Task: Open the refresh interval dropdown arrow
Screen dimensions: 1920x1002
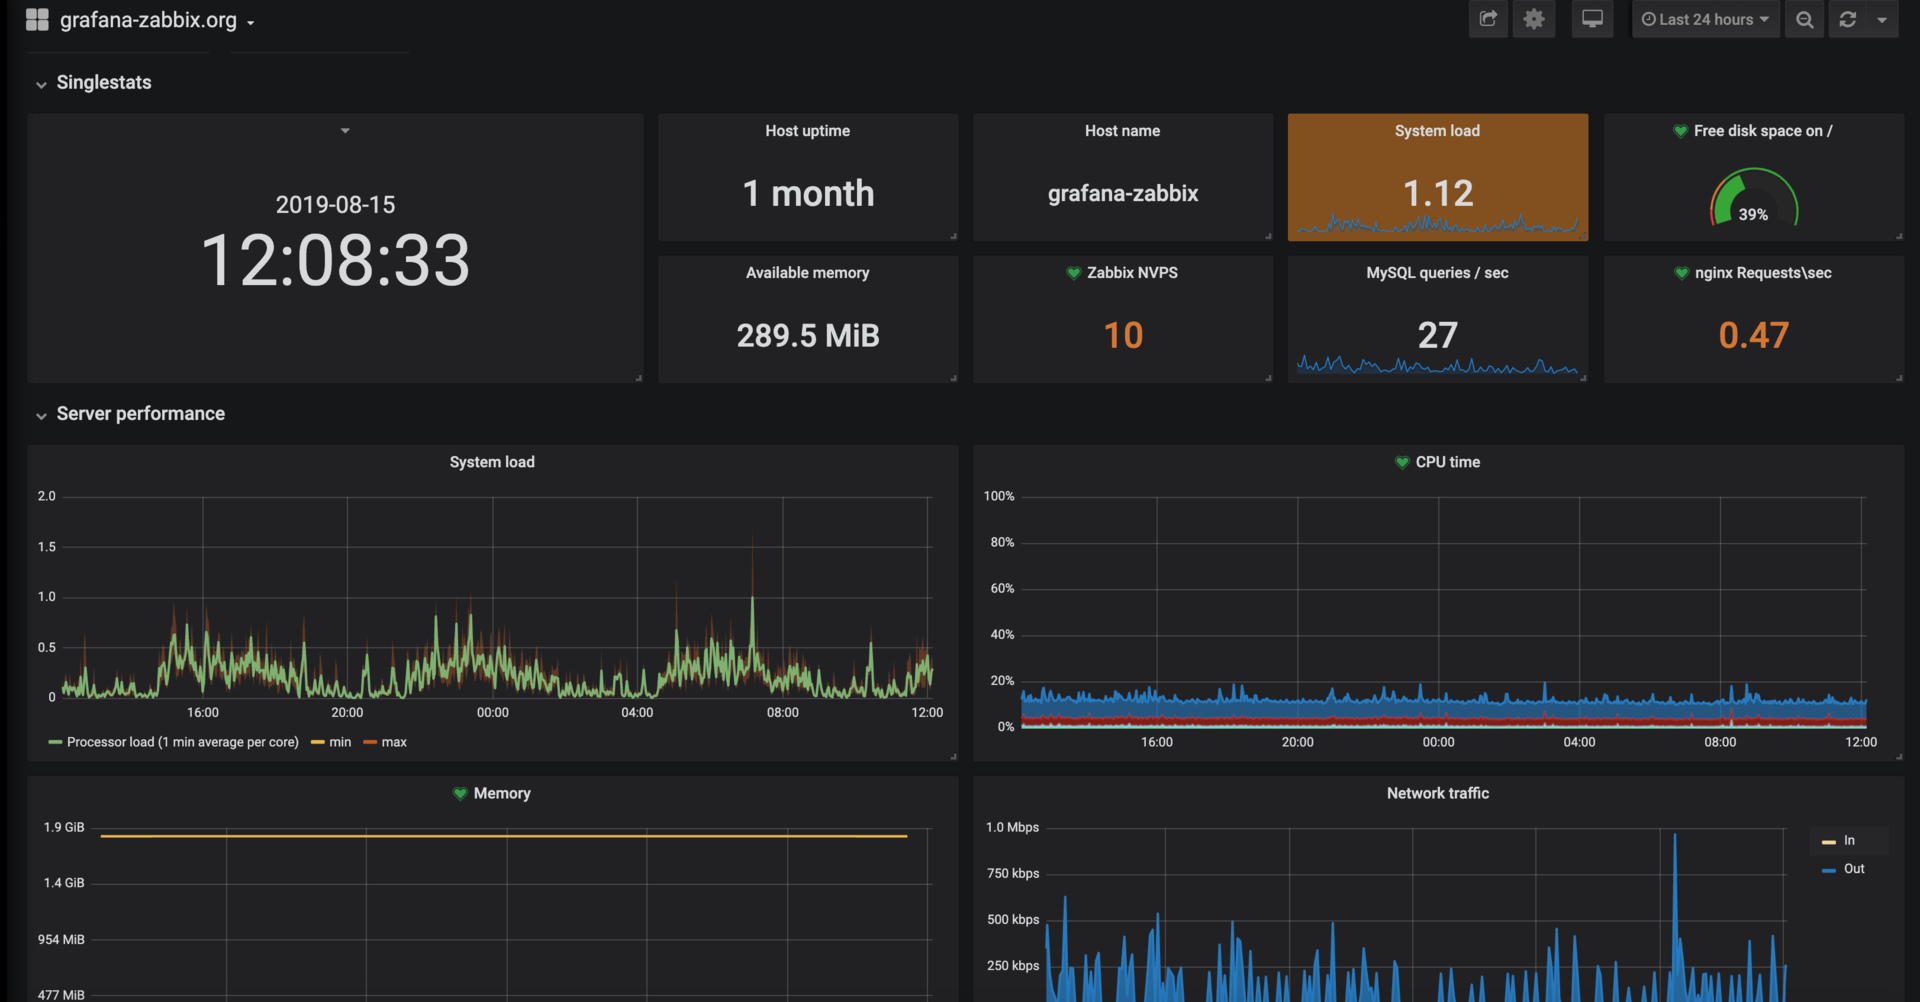Action: click(x=1882, y=20)
